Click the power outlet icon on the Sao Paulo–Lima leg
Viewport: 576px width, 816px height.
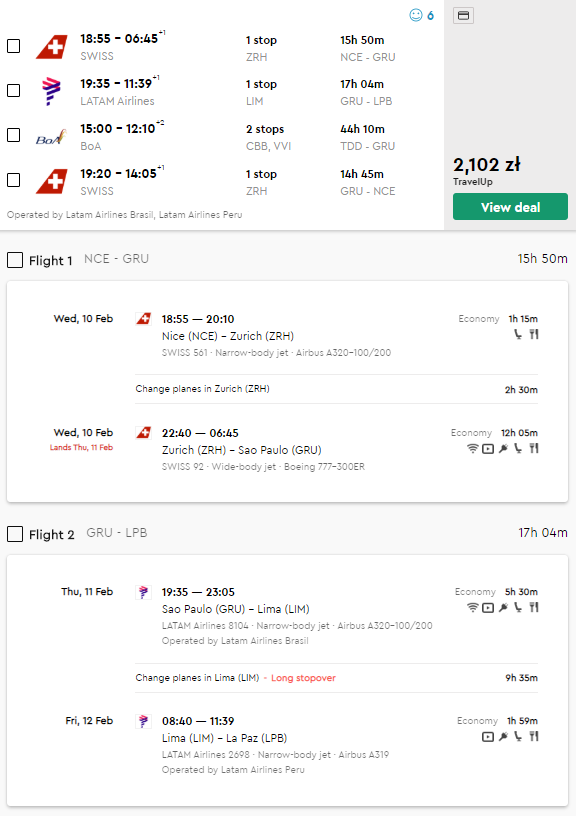[503, 607]
